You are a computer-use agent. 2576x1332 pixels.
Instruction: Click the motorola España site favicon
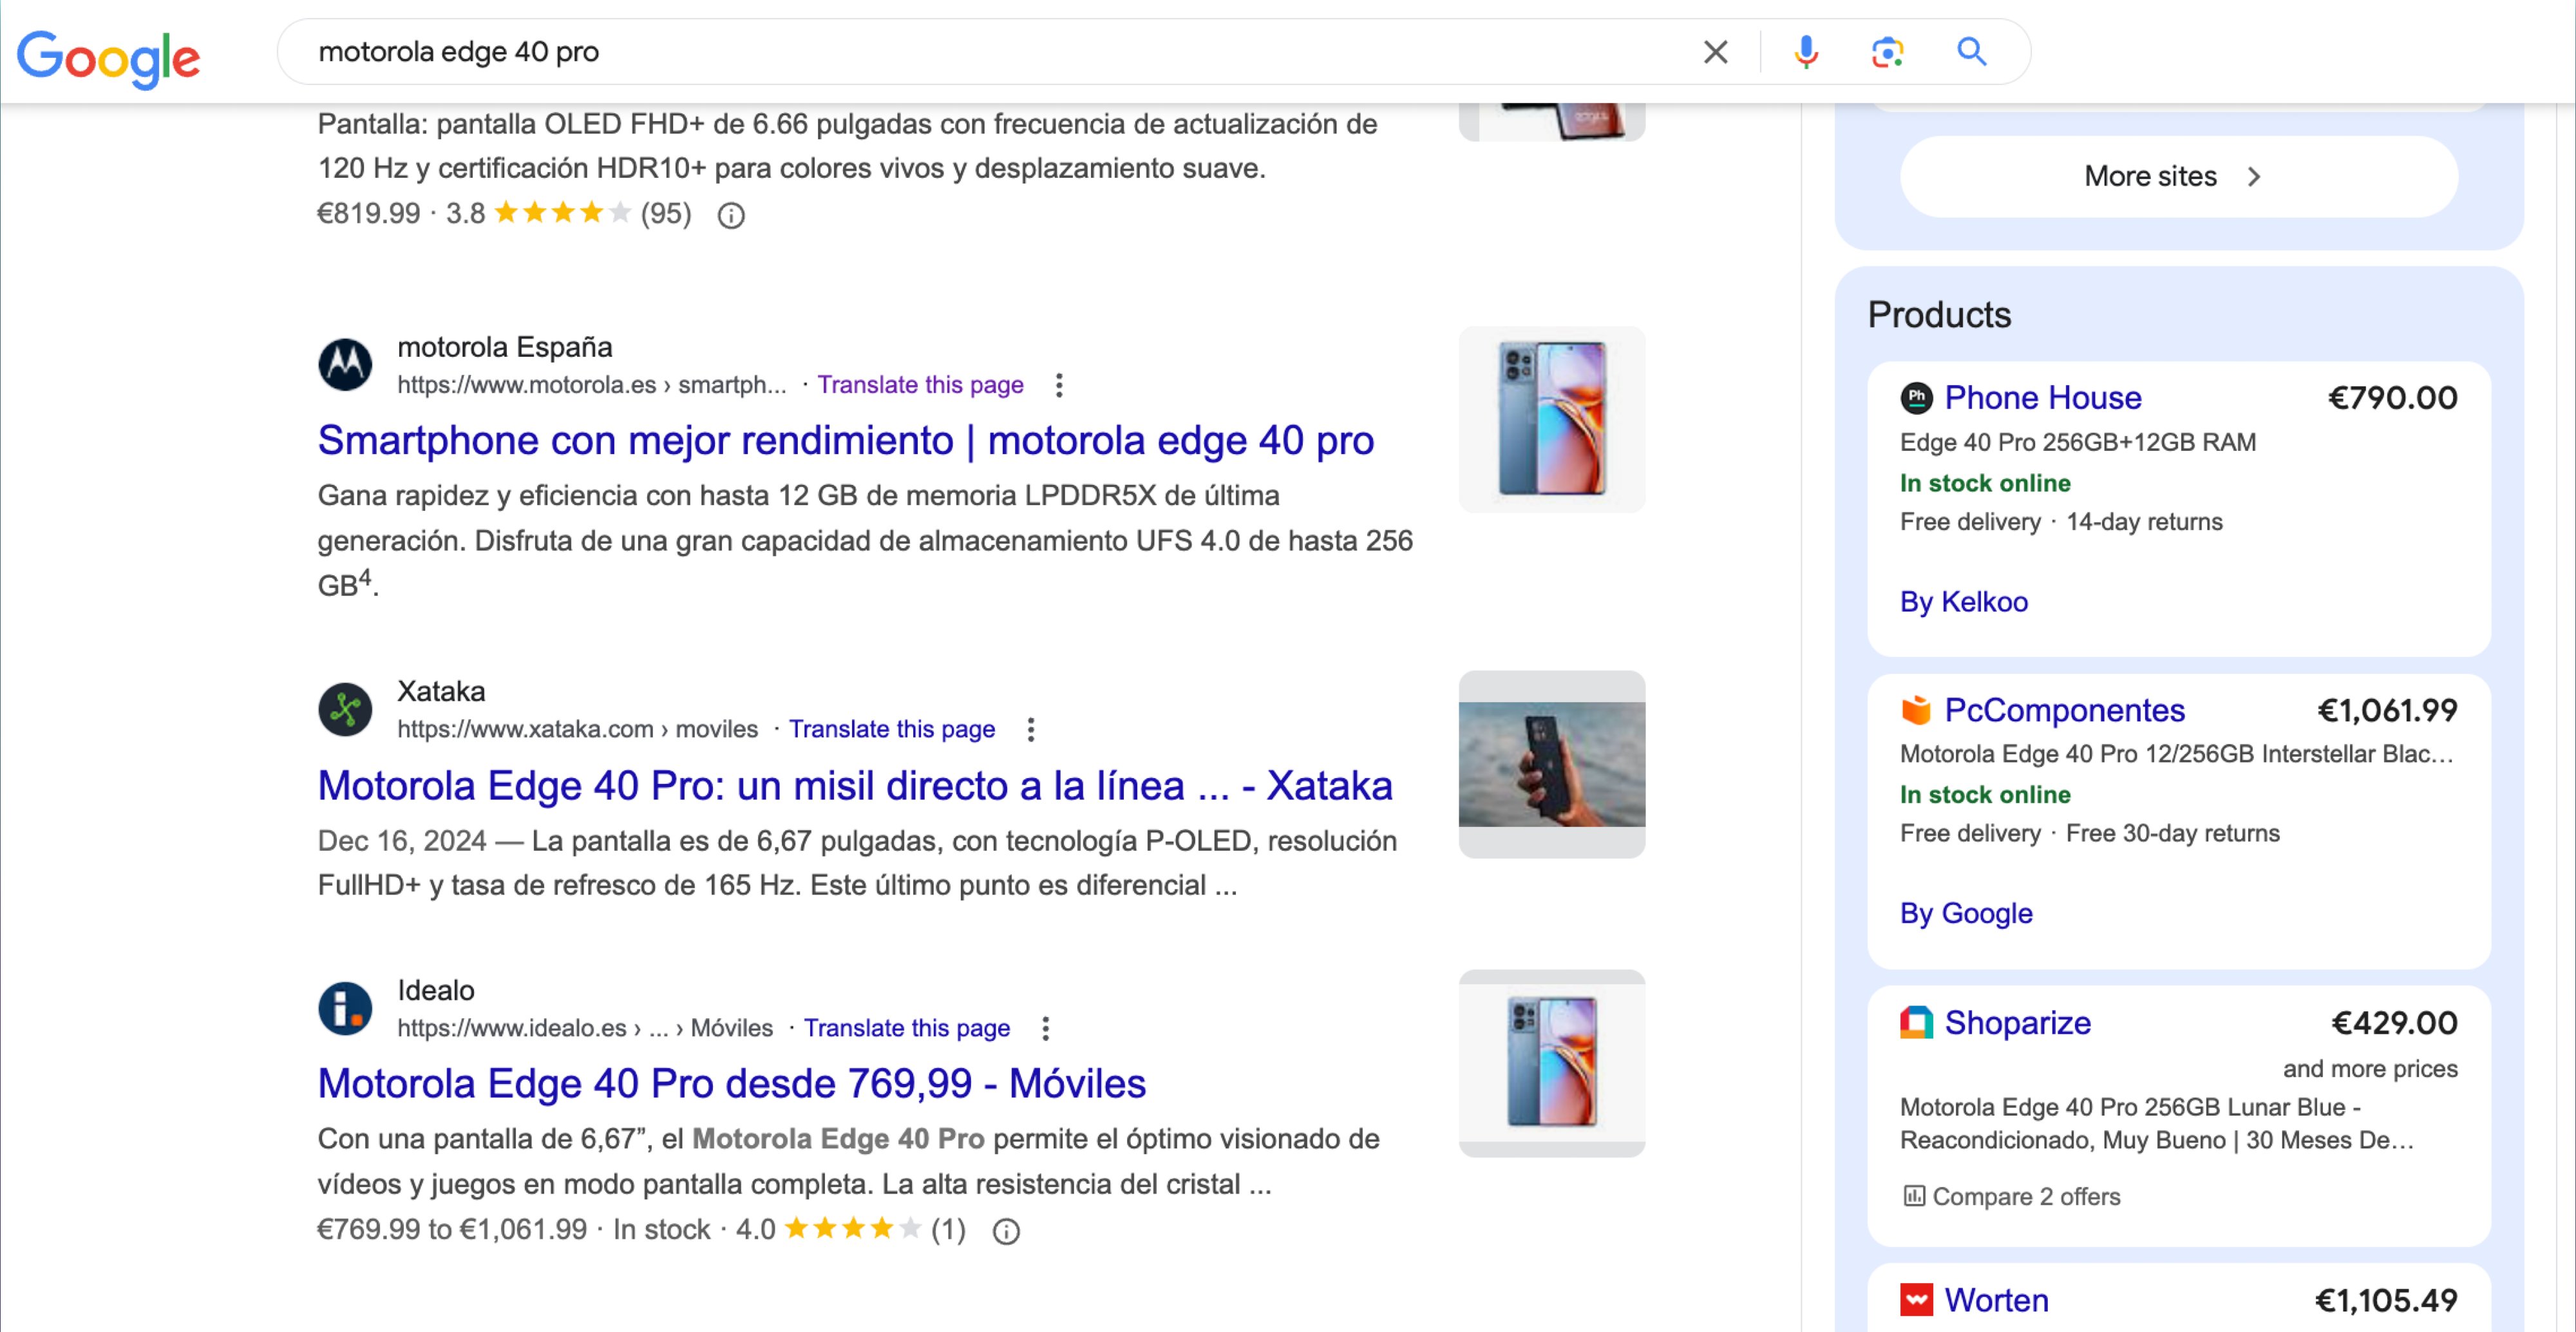(345, 364)
